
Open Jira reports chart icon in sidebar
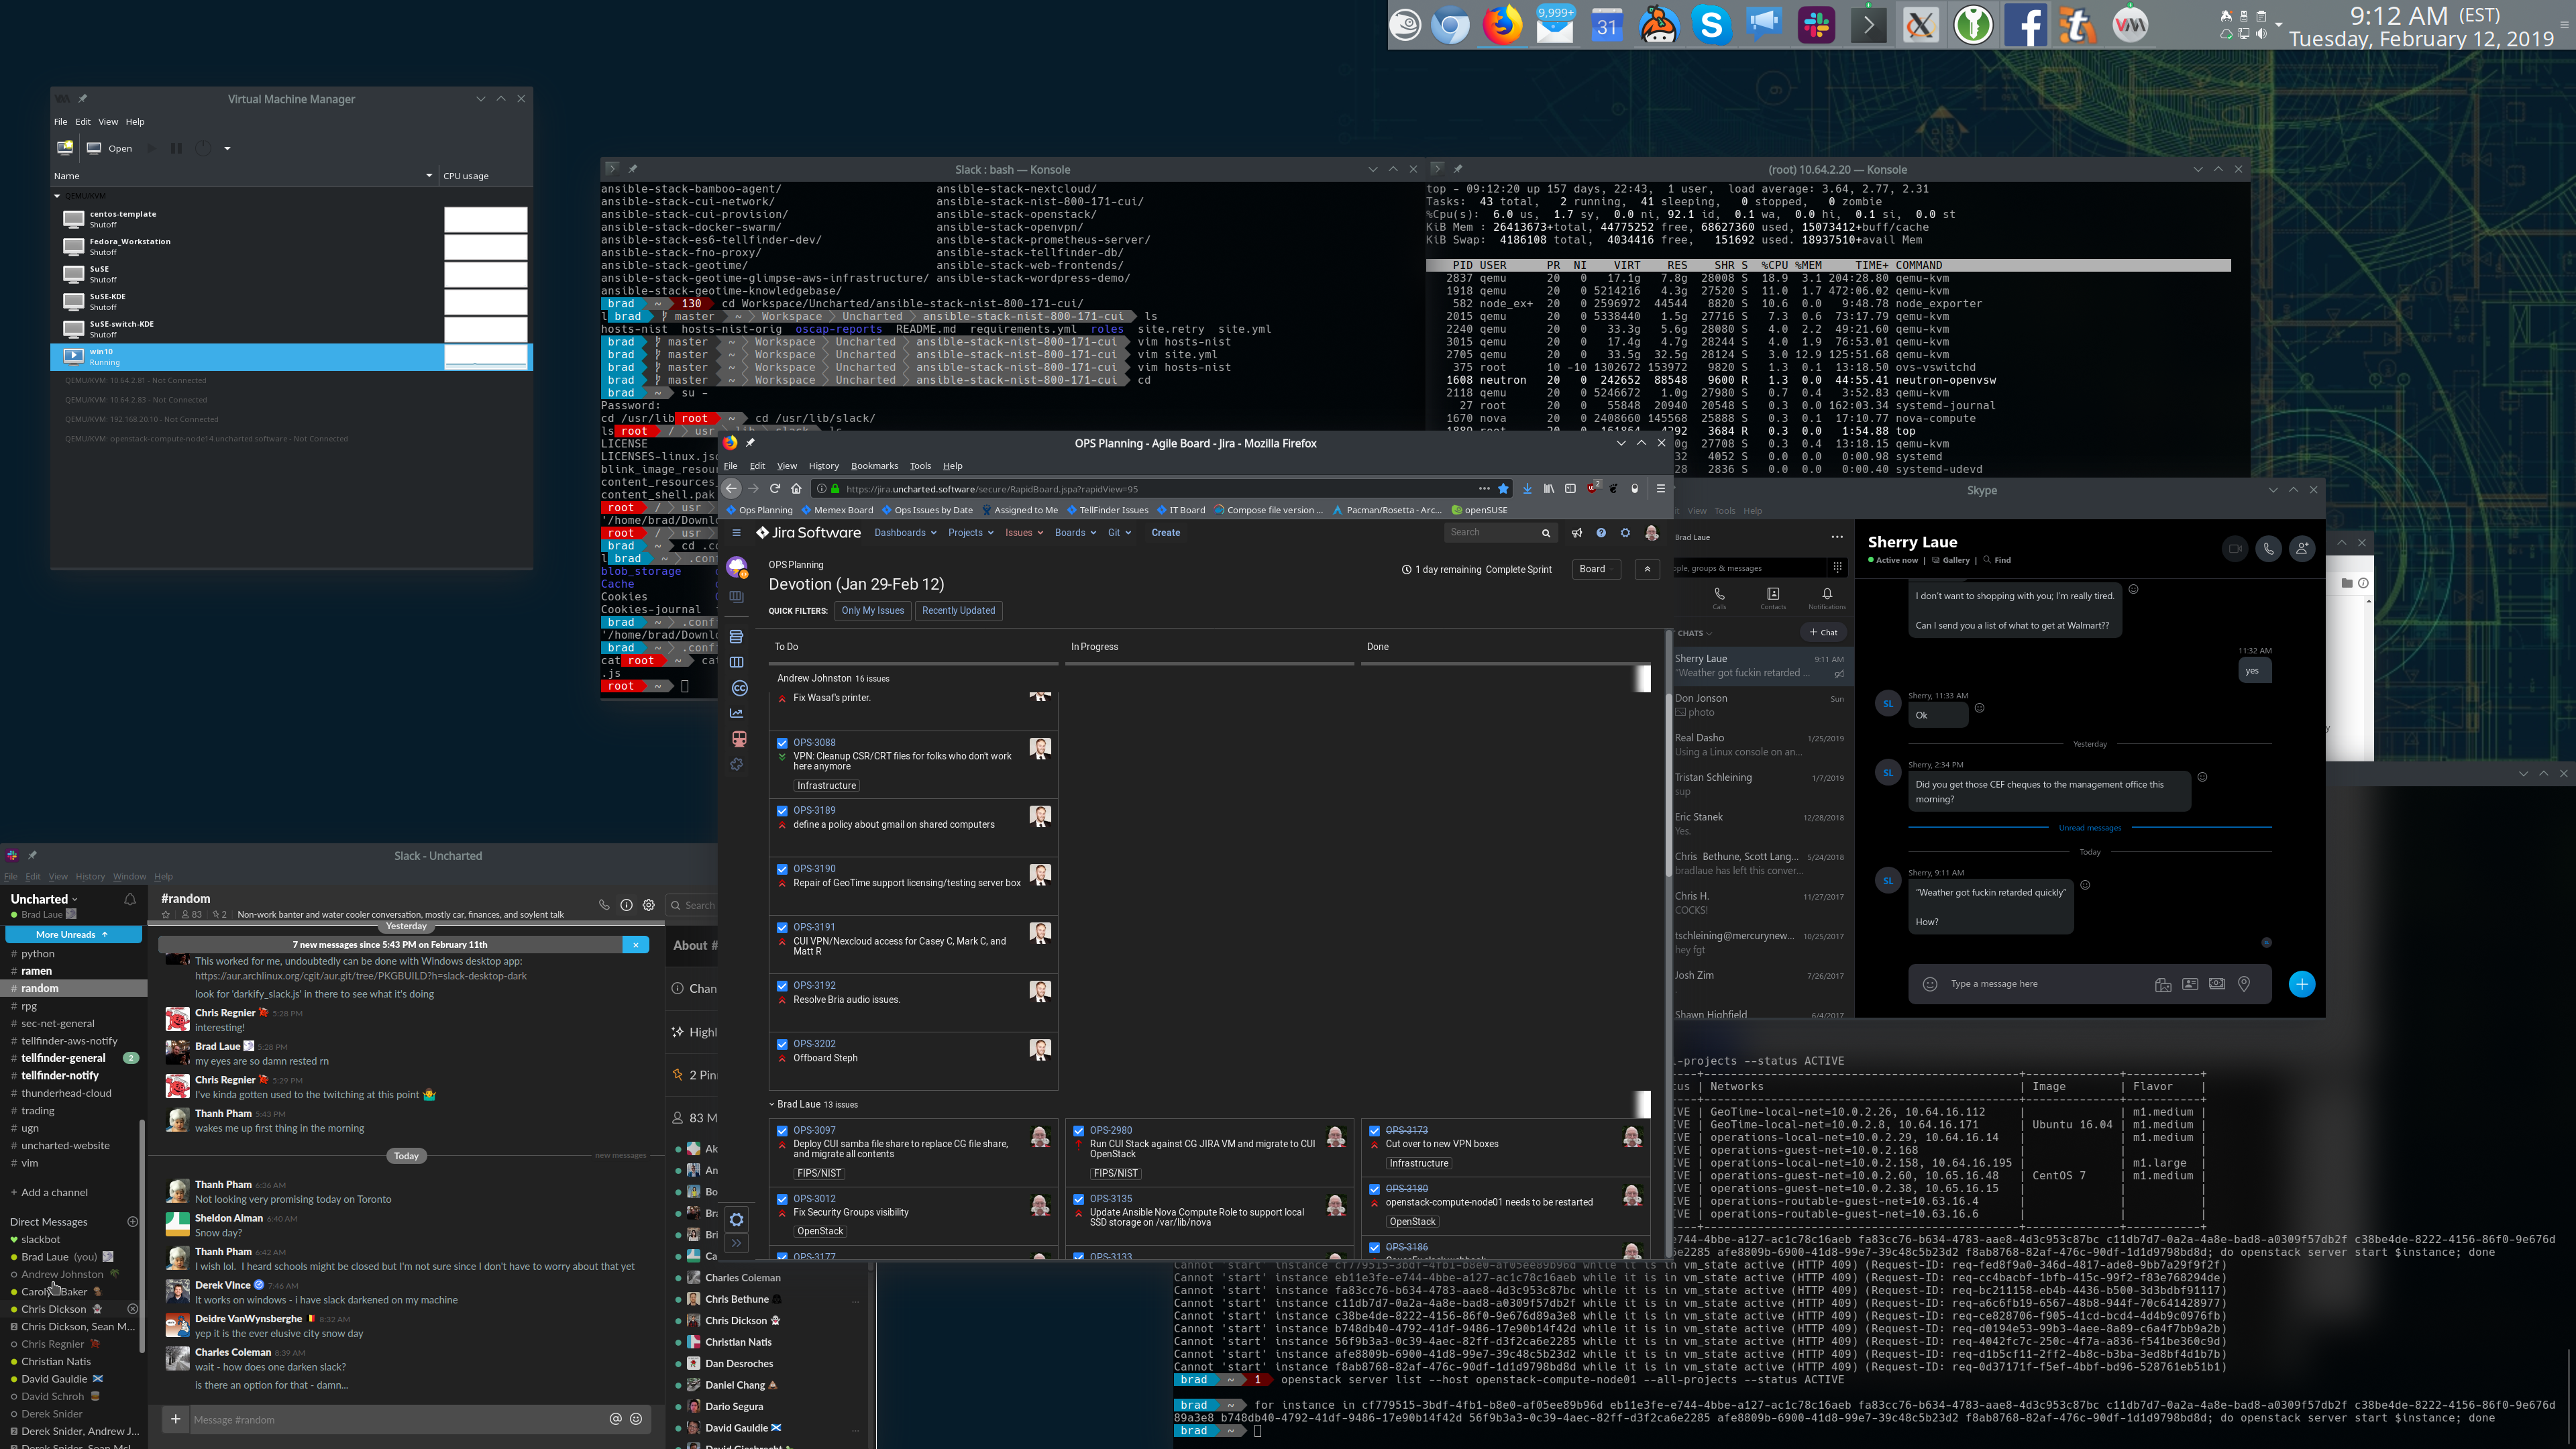pos(737,713)
